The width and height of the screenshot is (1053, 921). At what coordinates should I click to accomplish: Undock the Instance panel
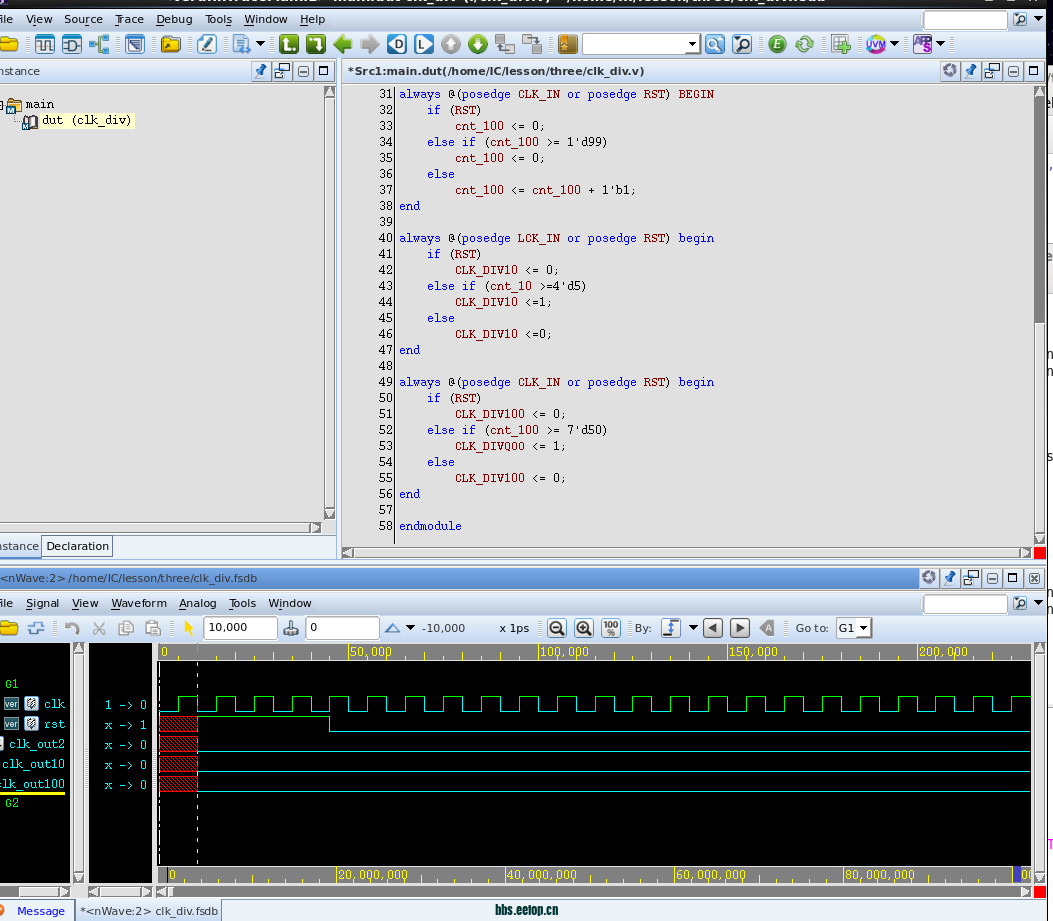283,71
